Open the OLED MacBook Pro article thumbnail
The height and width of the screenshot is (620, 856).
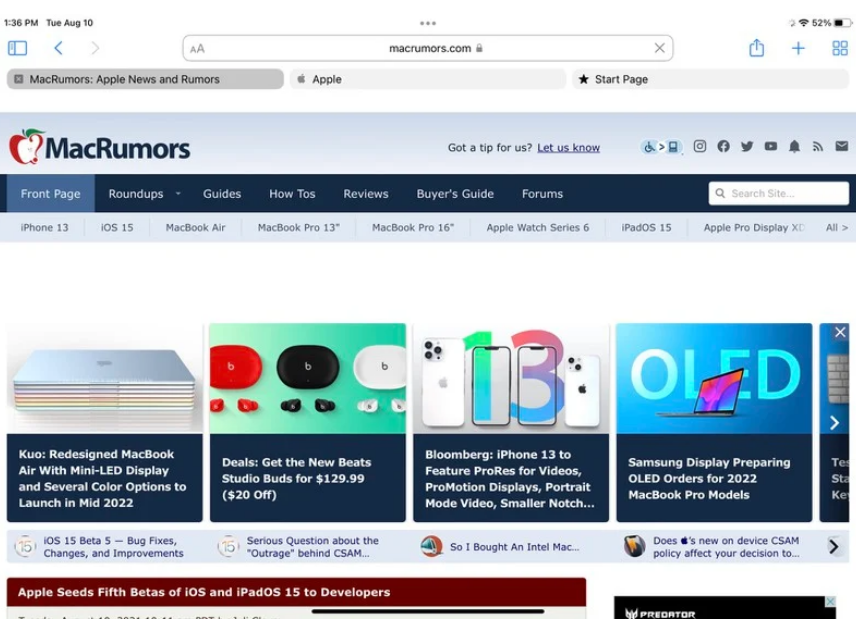coord(713,378)
